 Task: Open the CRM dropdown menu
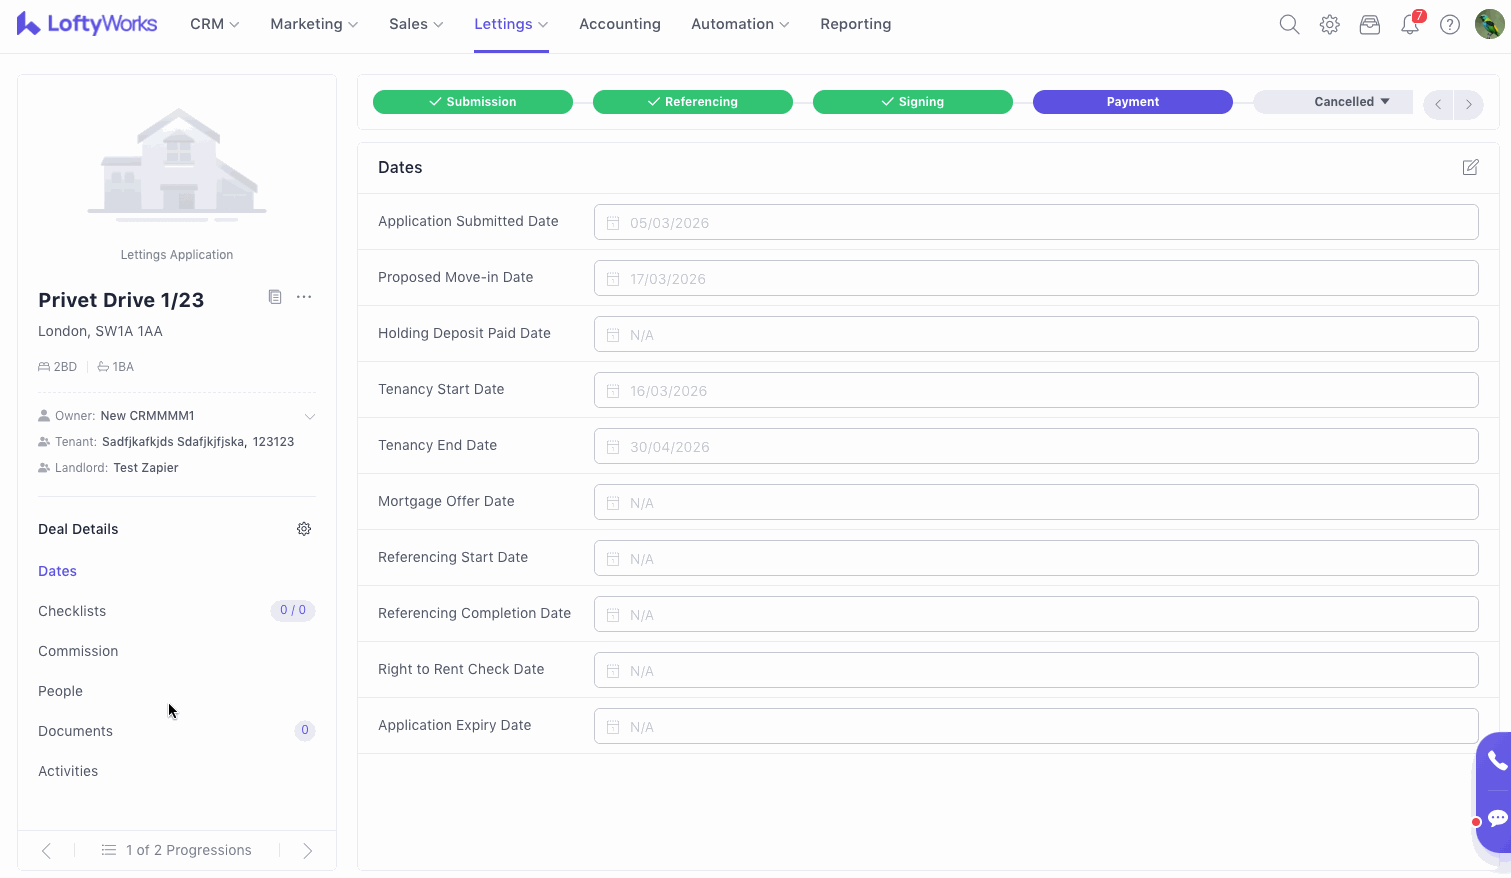(x=214, y=24)
